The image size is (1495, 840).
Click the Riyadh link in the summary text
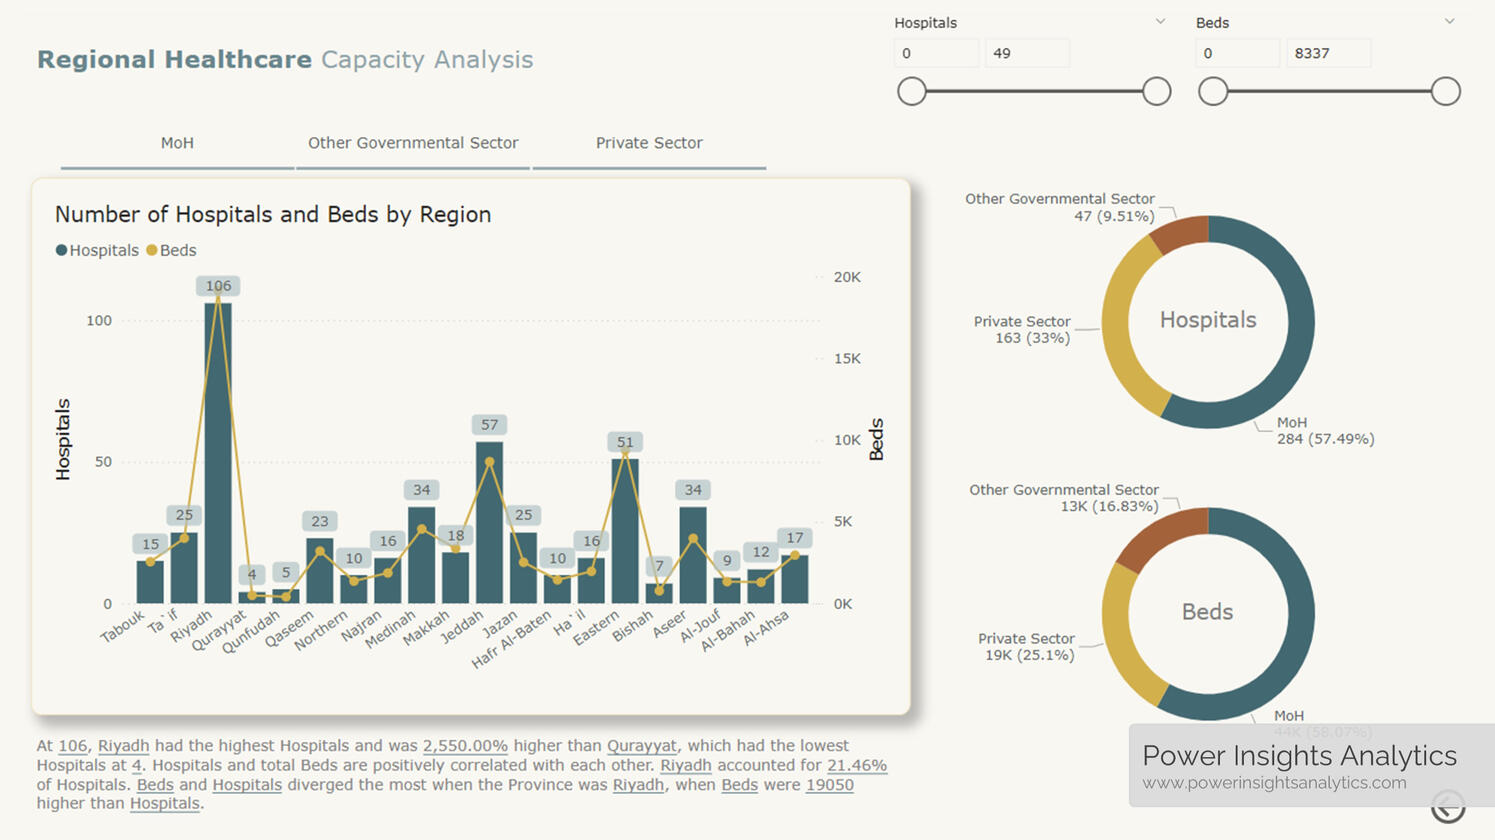(x=123, y=745)
